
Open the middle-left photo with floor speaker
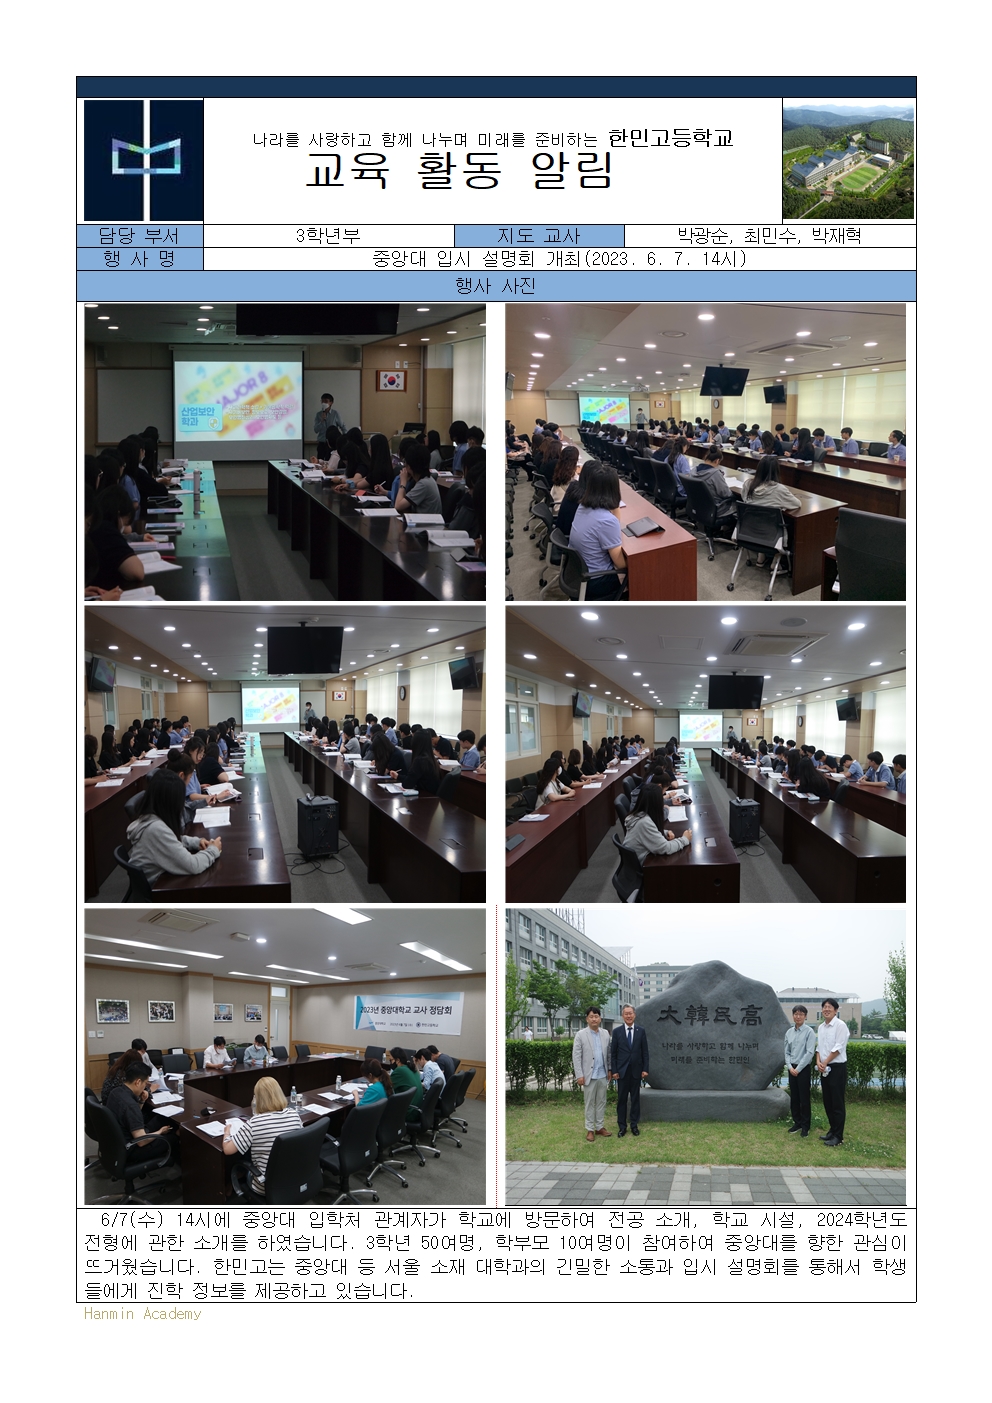(x=285, y=754)
